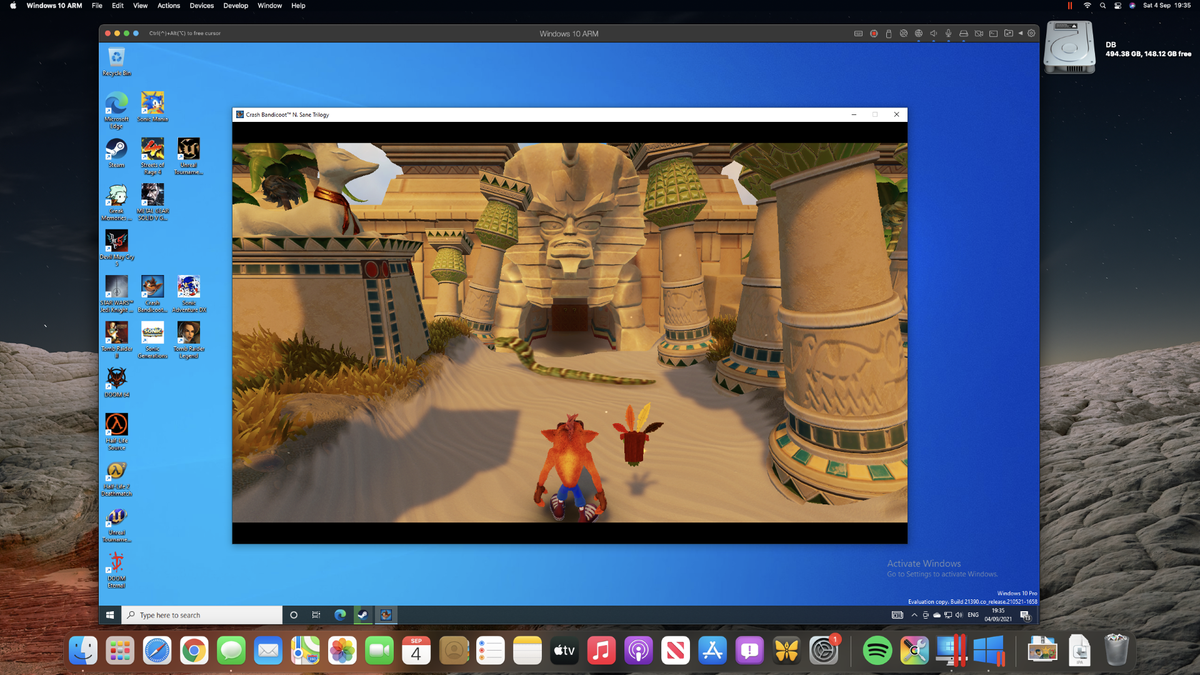Select the Half-Life 2: Deathmatch shortcut
The height and width of the screenshot is (675, 1200).
click(x=116, y=479)
